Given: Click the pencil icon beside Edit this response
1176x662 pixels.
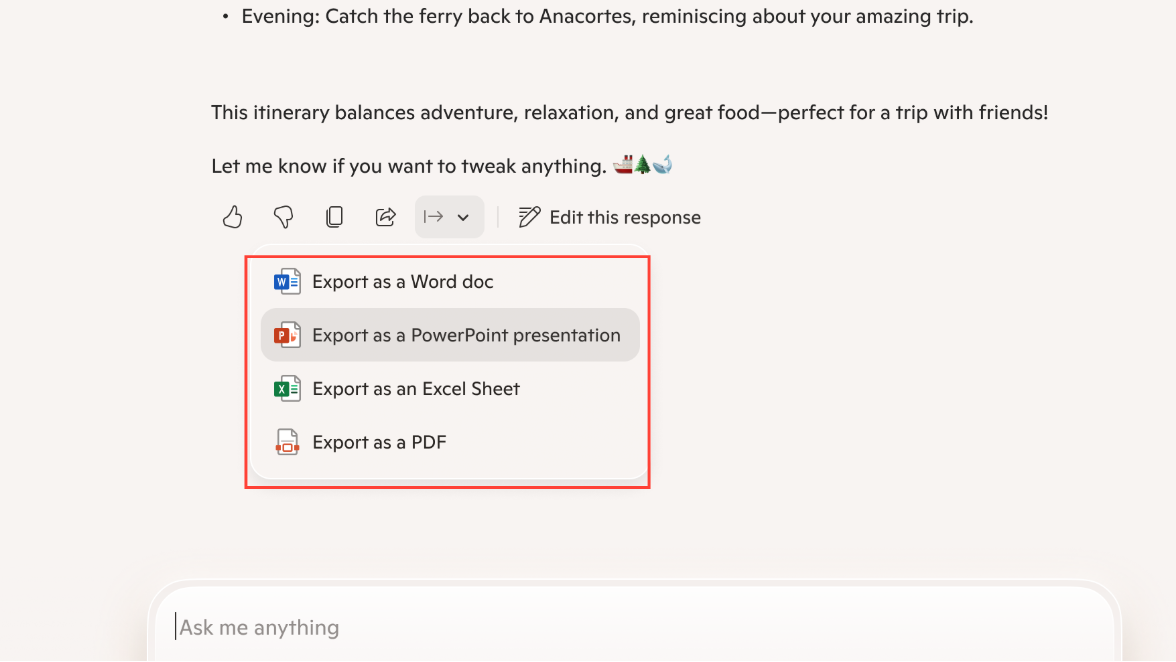Looking at the screenshot, I should coord(530,217).
